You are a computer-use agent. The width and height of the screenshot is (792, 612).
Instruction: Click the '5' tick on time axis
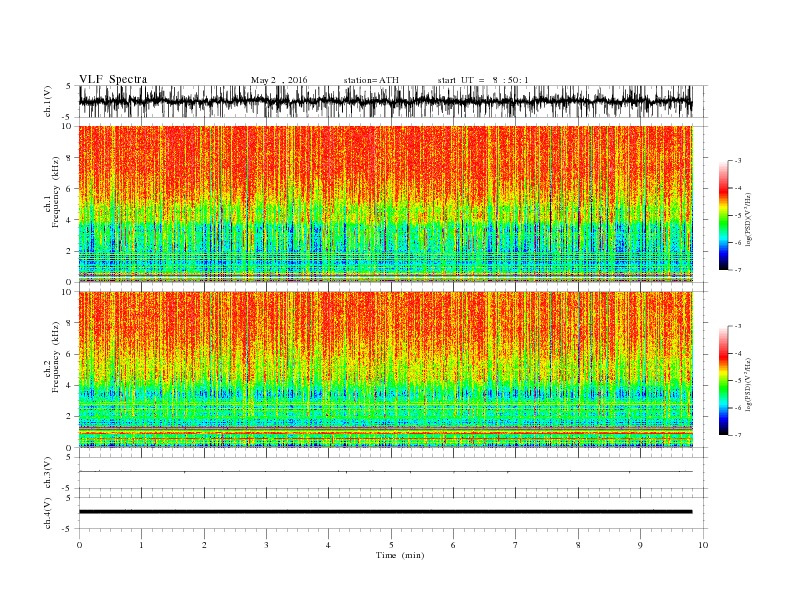pos(391,545)
